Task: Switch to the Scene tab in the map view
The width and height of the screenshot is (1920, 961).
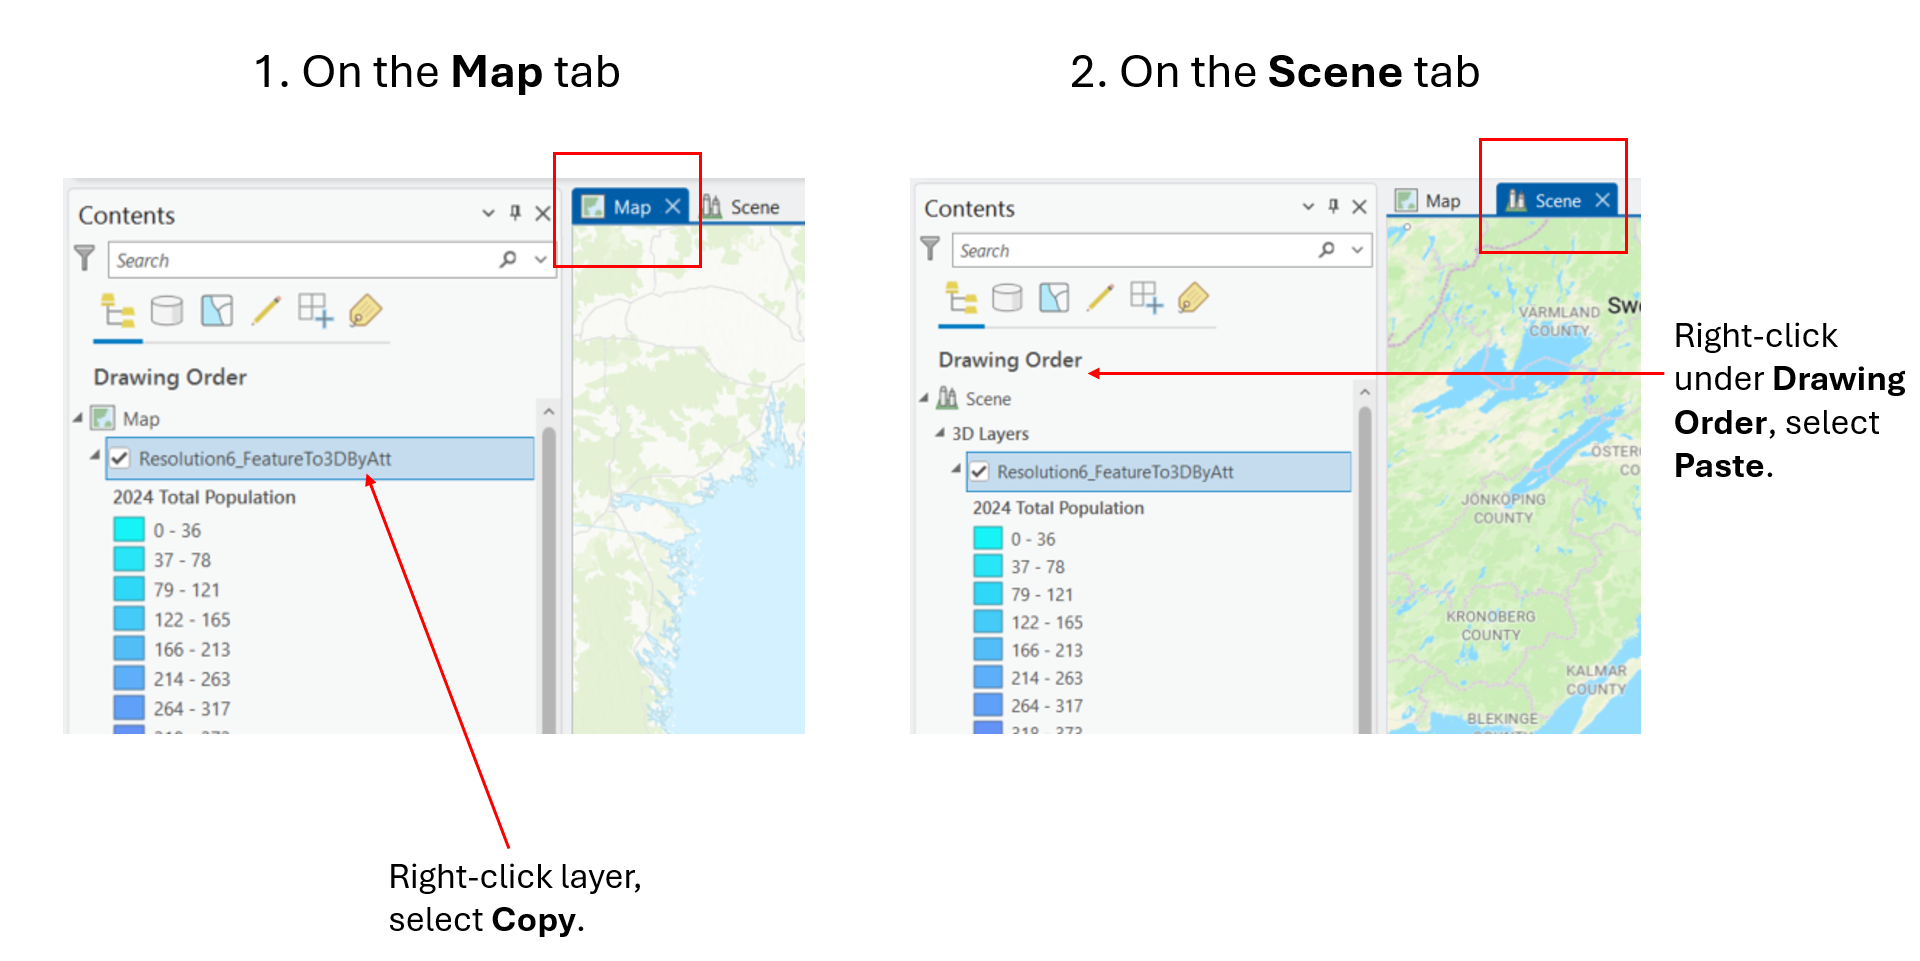Action: pos(755,206)
